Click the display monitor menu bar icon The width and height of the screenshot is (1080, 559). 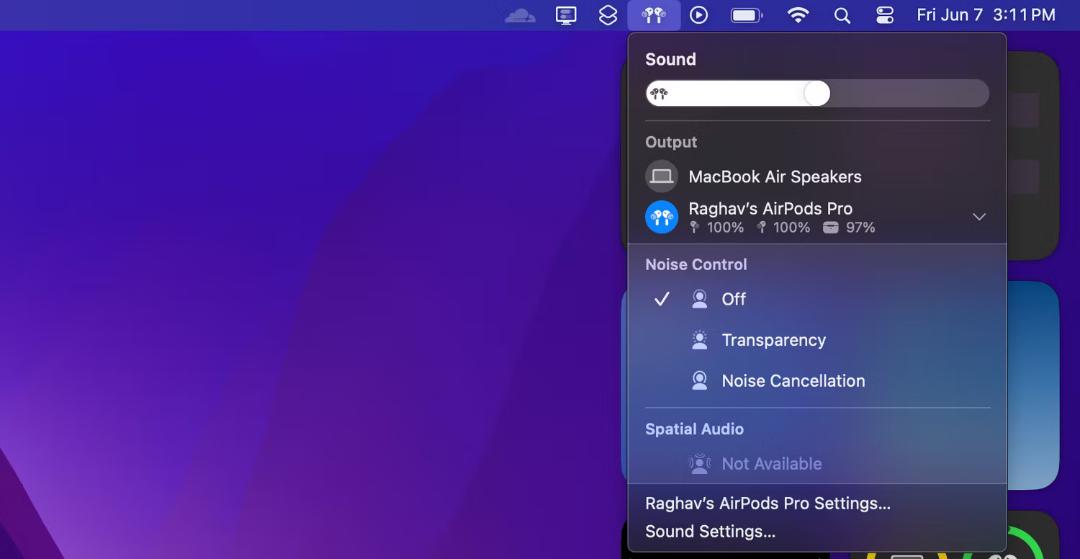[x=566, y=15]
